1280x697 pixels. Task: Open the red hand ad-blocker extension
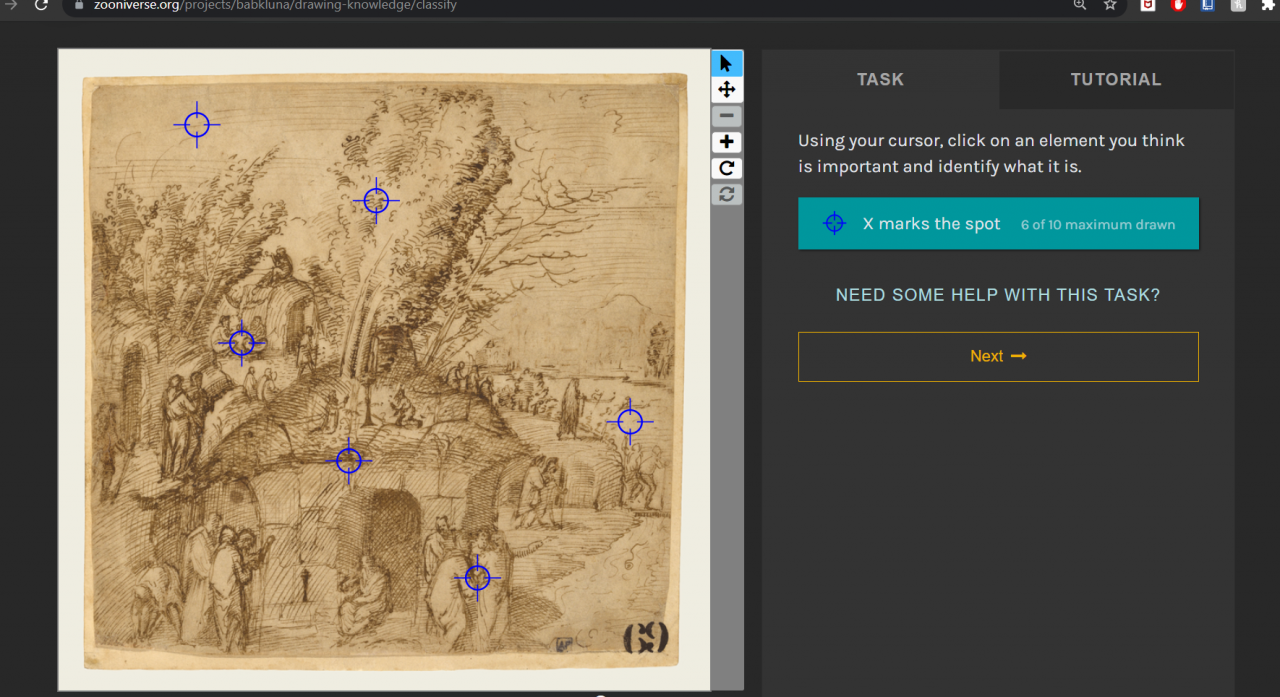coord(1178,5)
